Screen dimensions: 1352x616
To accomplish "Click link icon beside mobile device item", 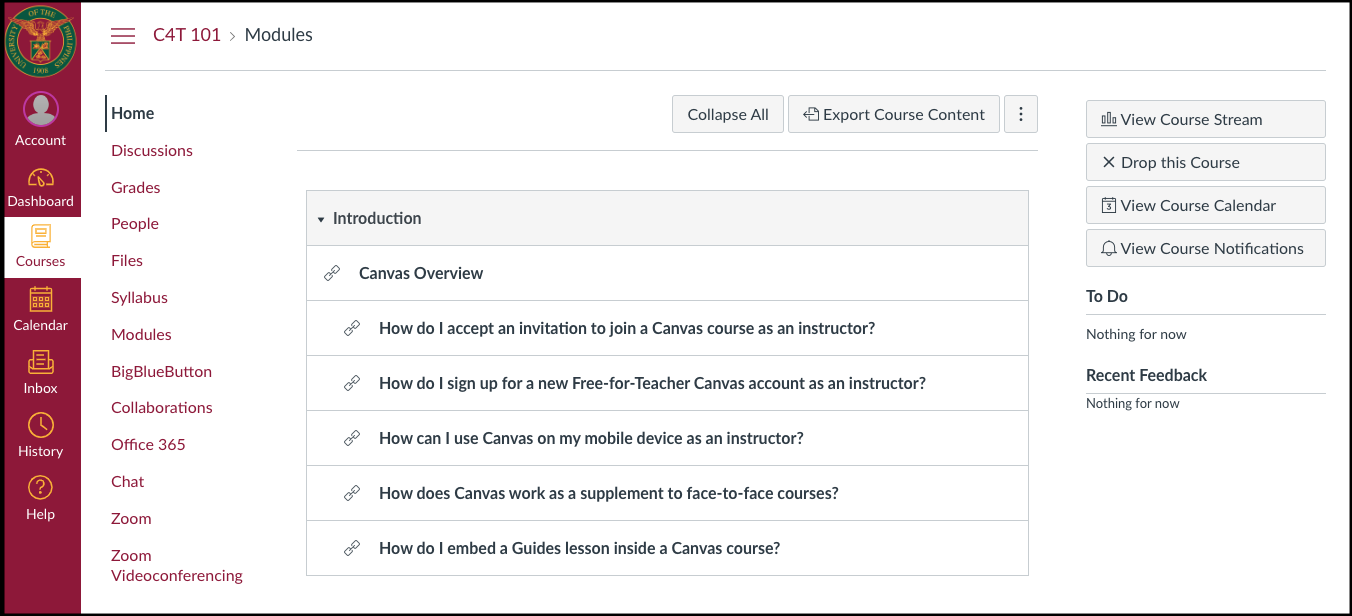I will coord(352,438).
